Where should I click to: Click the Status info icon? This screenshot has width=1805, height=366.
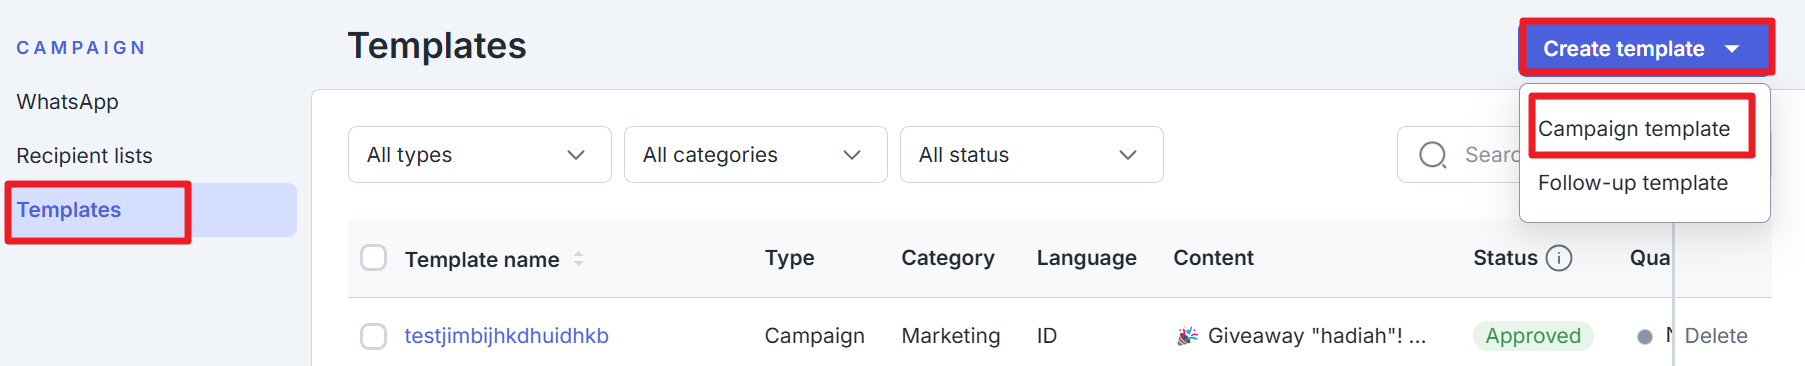[1559, 258]
